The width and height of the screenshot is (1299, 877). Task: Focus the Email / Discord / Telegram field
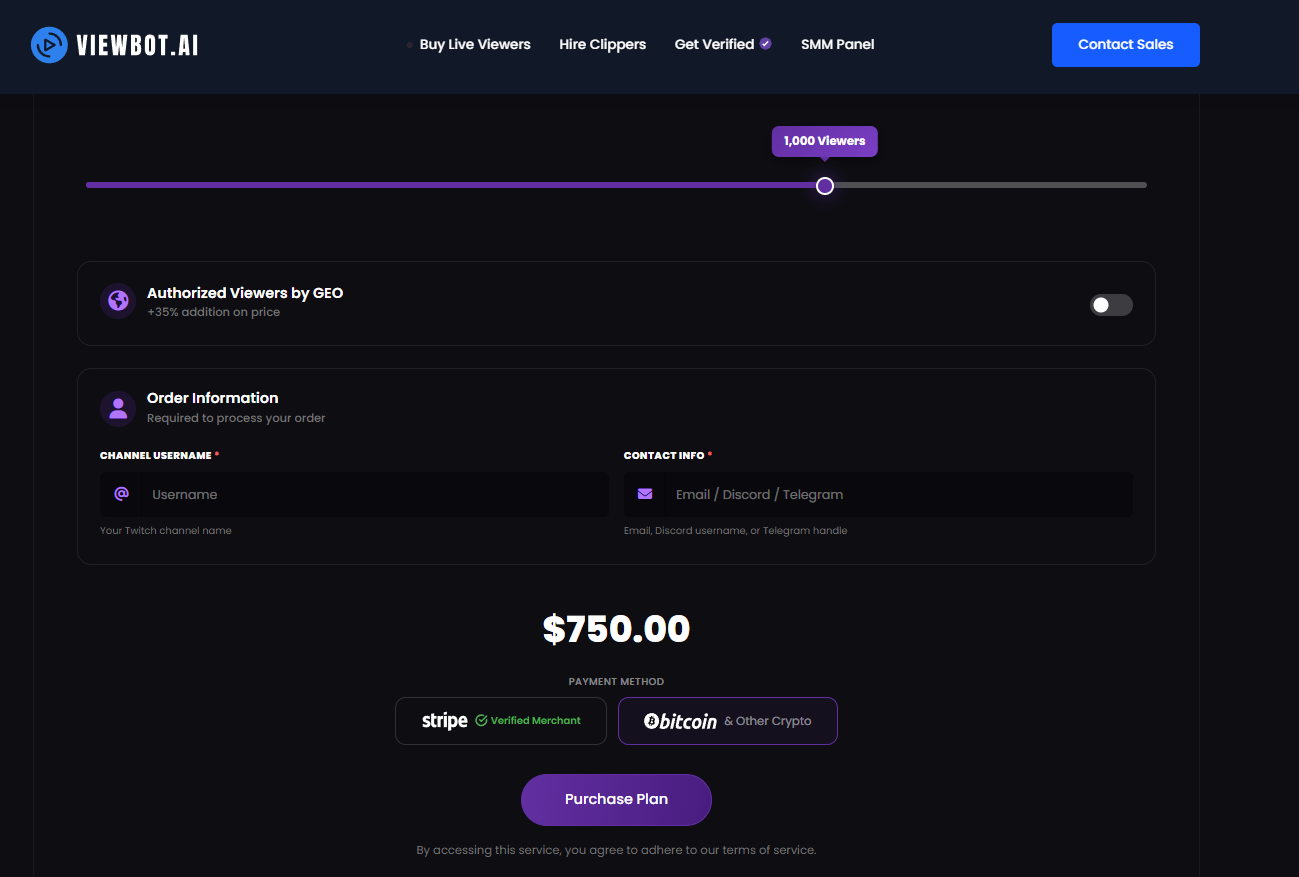tap(878, 494)
